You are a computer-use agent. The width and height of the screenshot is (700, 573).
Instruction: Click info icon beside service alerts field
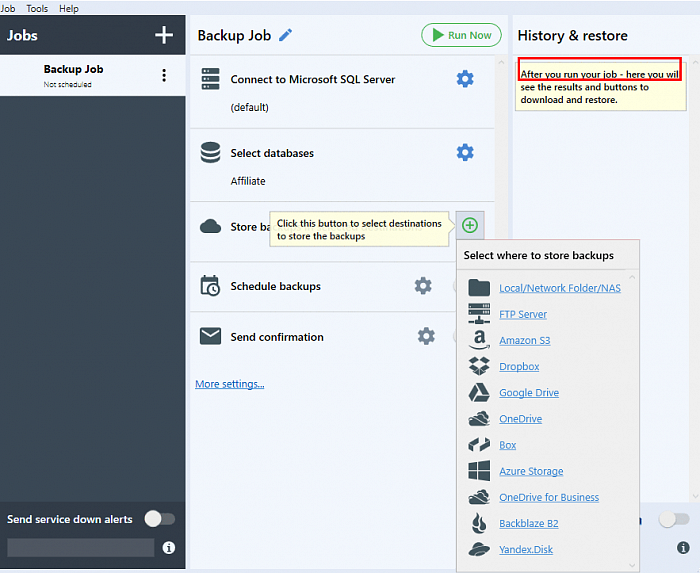[168, 548]
